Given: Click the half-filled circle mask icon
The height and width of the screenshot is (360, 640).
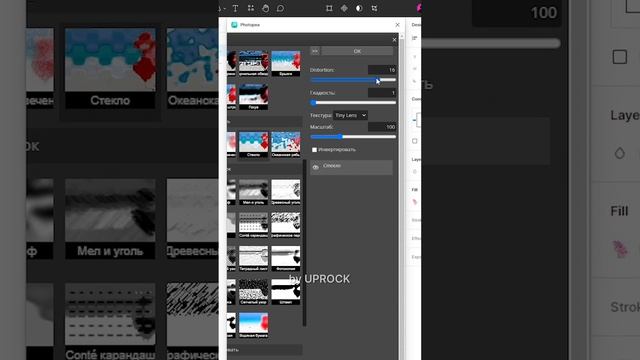Looking at the screenshot, I should pyautogui.click(x=359, y=8).
